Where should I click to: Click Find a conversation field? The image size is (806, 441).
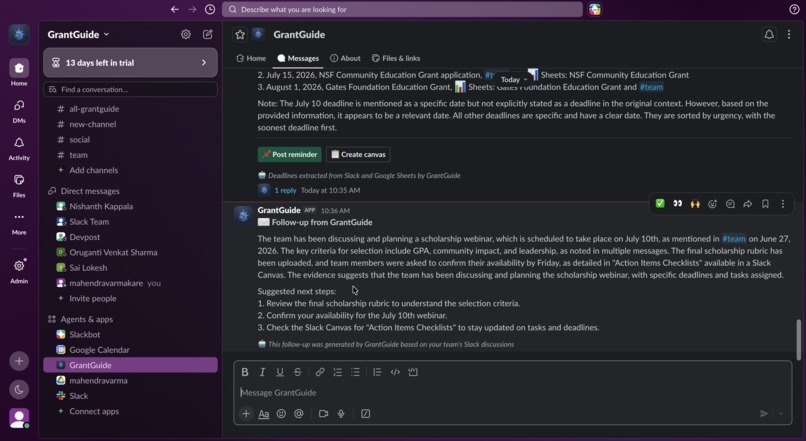point(131,89)
